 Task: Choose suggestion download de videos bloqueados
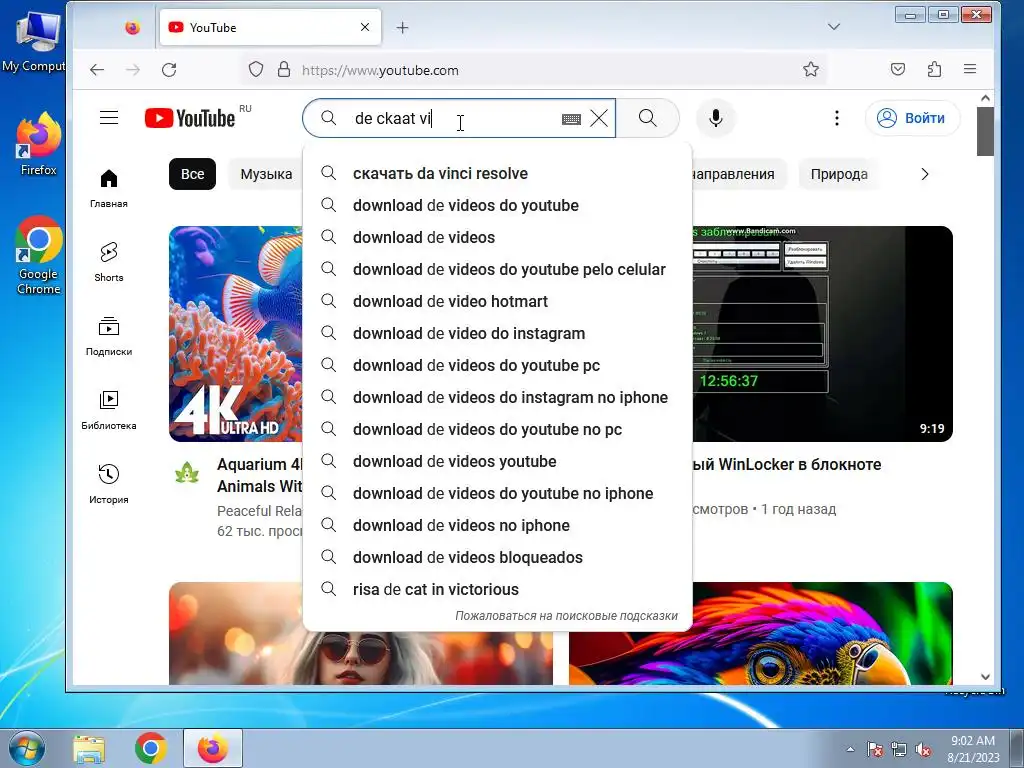498,557
